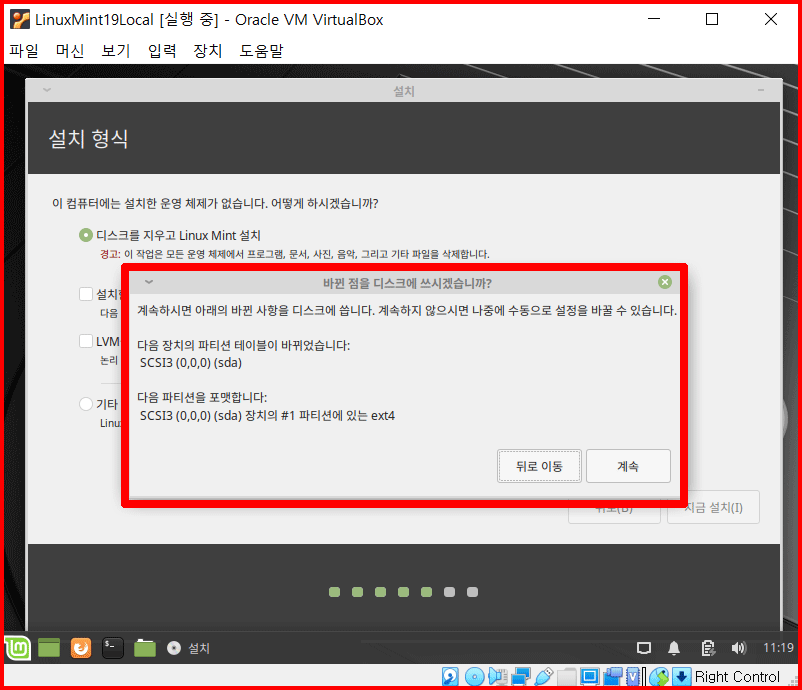Click the network display tray icon
Screen dimensions: 802x690
(x=644, y=649)
